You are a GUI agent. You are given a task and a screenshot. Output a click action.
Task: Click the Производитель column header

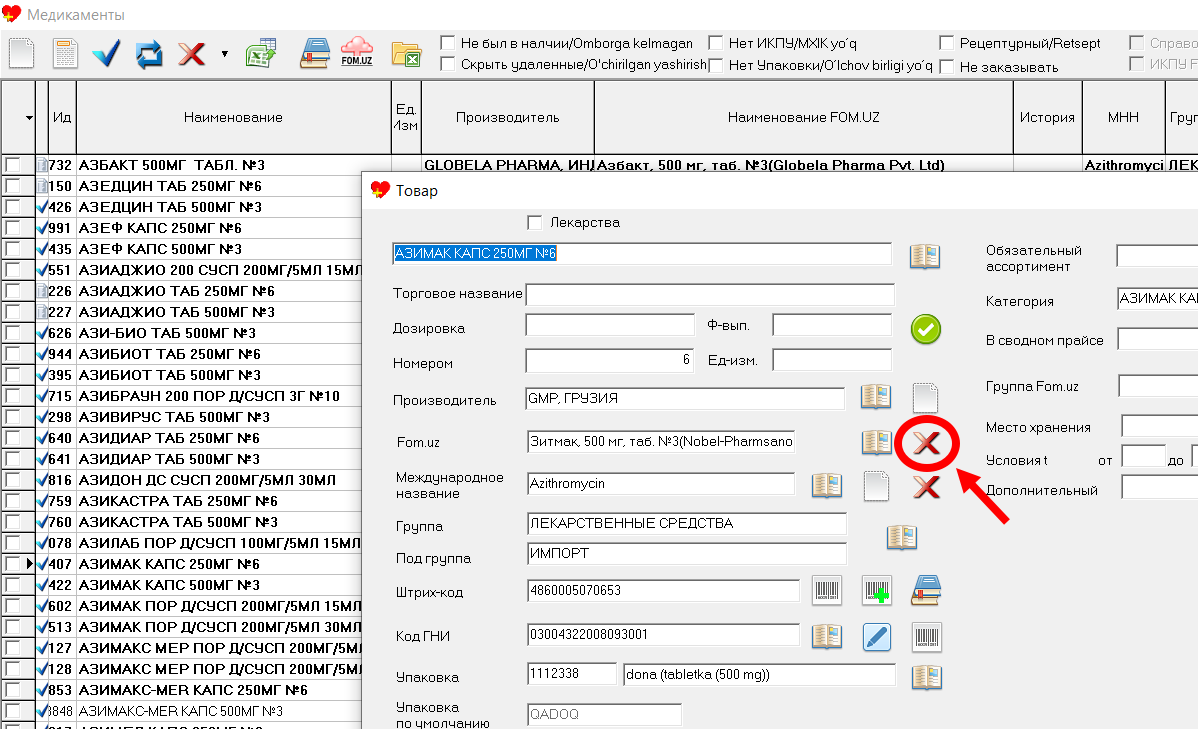coord(507,117)
